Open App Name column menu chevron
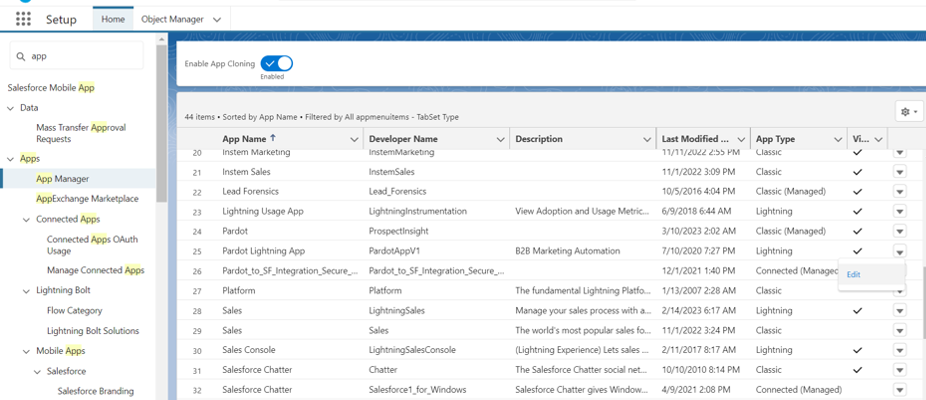Viewport: 926px width, 400px height. pos(354,139)
